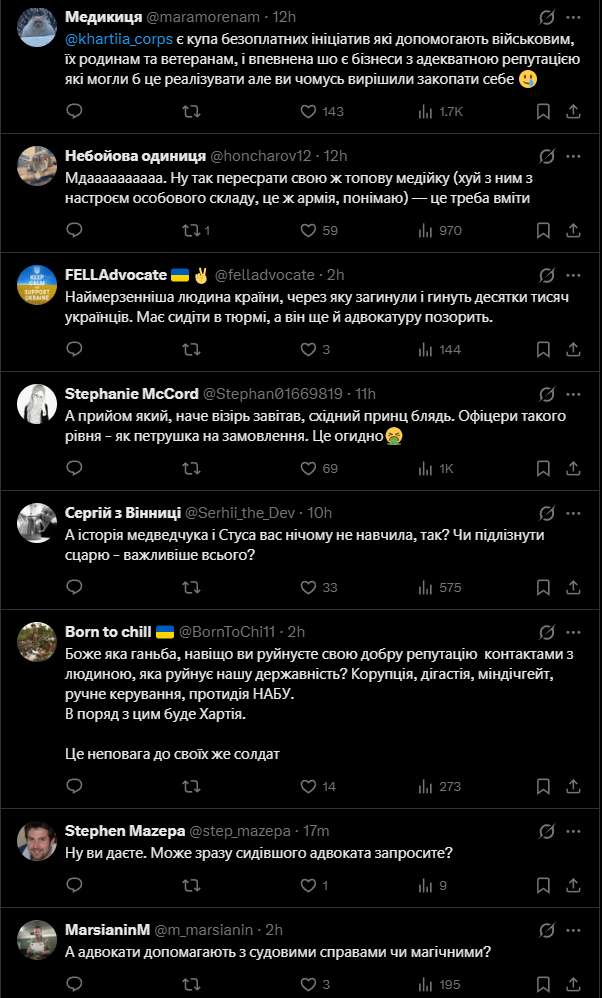Open 12h timestamp on Небойова одиниця's tweet

click(x=335, y=156)
